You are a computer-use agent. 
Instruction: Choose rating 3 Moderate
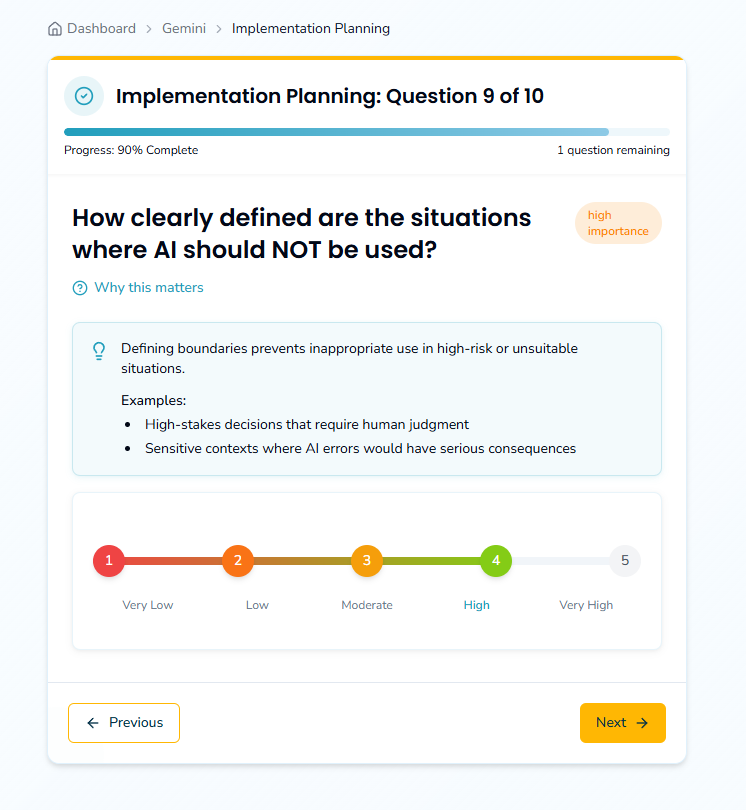[x=367, y=561]
